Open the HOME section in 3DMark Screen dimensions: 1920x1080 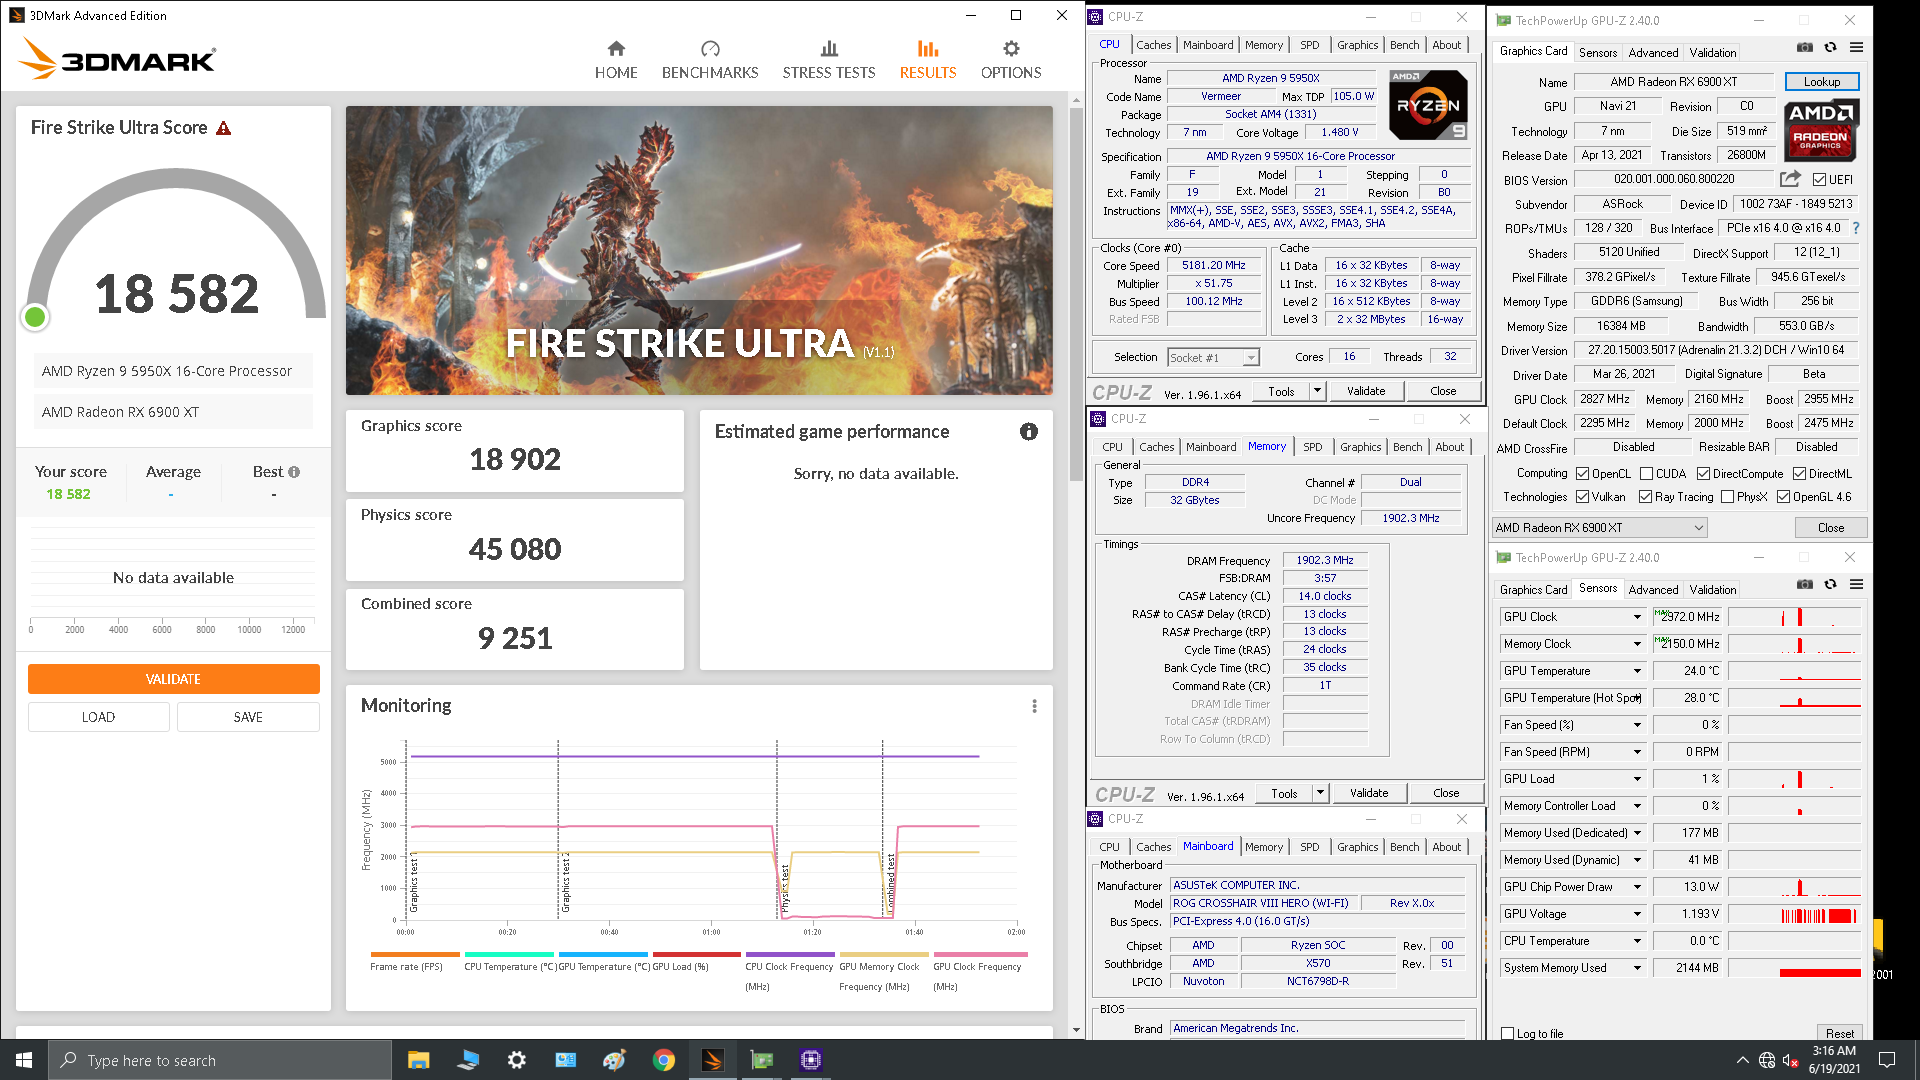click(616, 60)
